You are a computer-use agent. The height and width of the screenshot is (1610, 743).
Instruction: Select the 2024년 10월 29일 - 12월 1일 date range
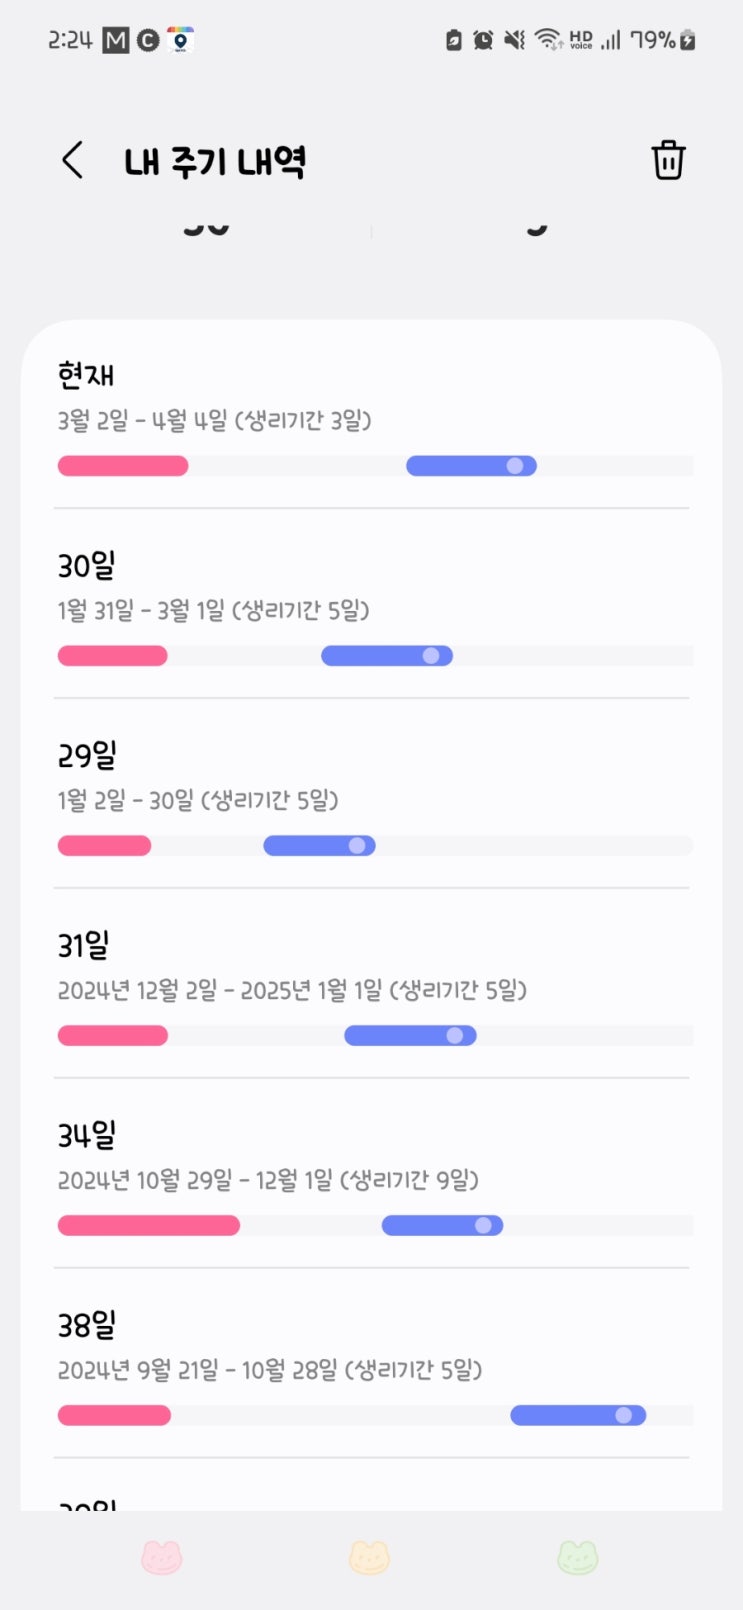(268, 1180)
